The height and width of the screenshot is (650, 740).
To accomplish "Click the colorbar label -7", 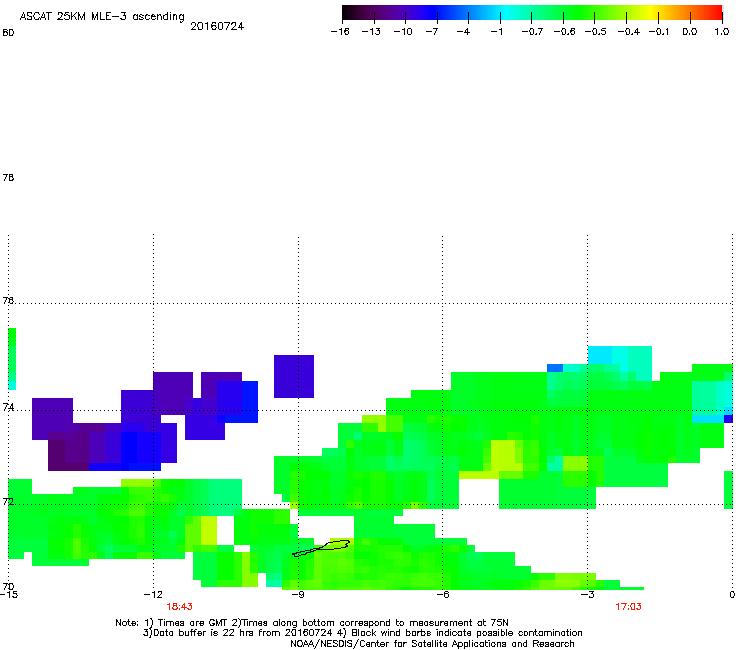I will click(x=432, y=32).
